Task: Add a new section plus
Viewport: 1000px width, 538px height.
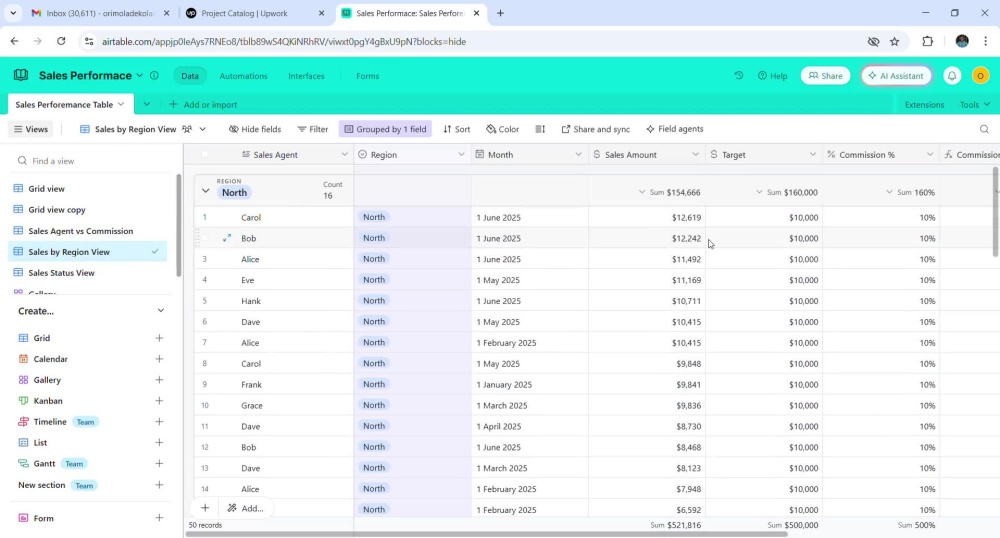Action: 159,485
